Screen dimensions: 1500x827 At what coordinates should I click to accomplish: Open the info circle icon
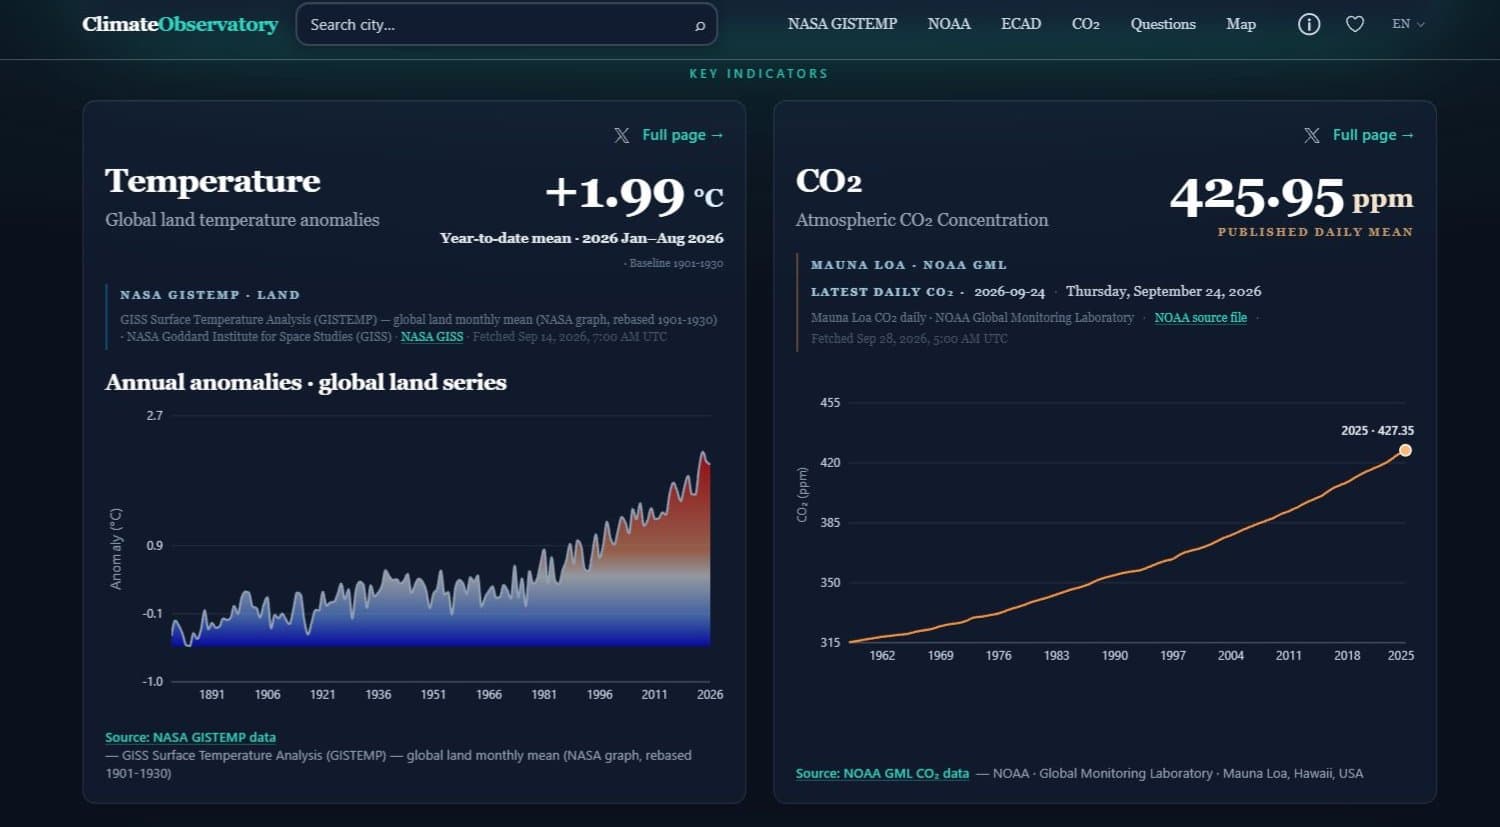[x=1309, y=24]
